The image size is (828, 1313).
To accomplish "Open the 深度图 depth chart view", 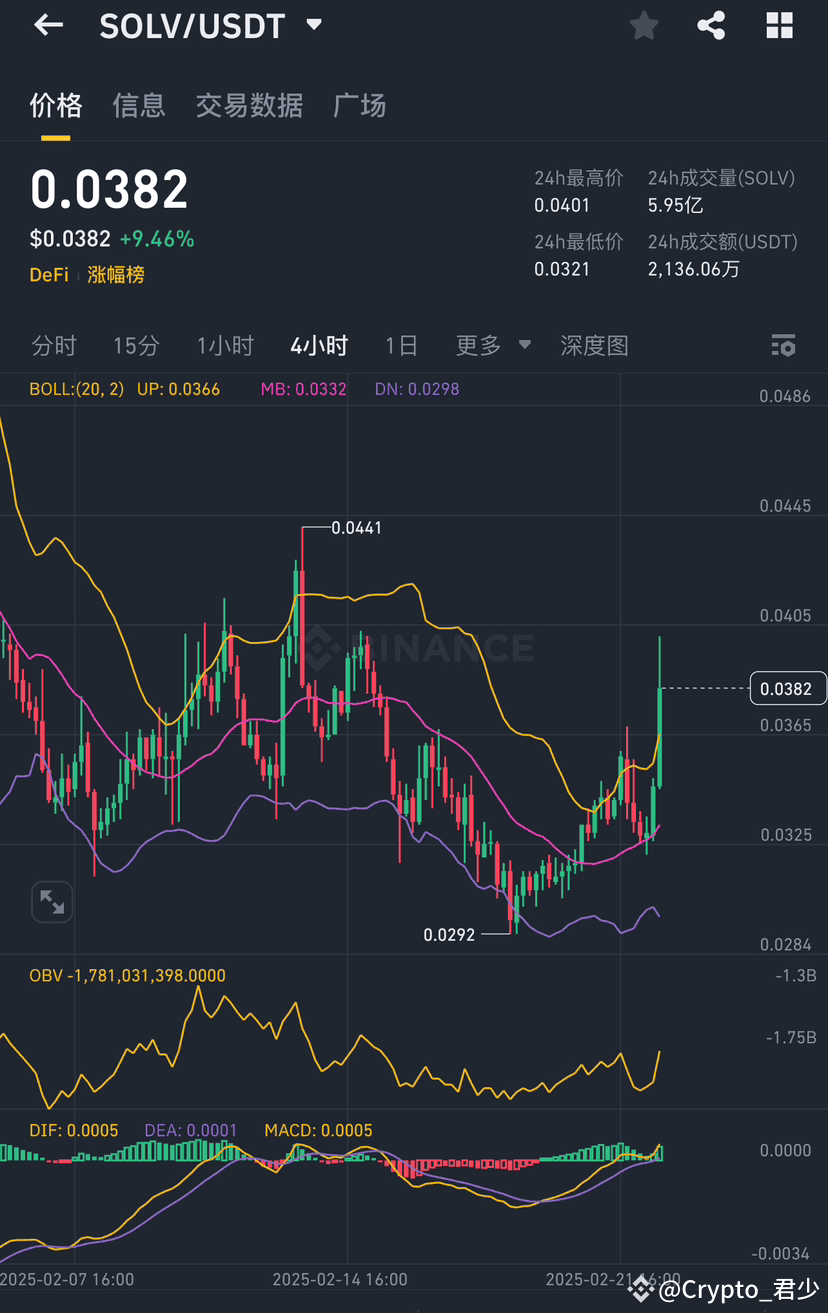I will [x=594, y=345].
